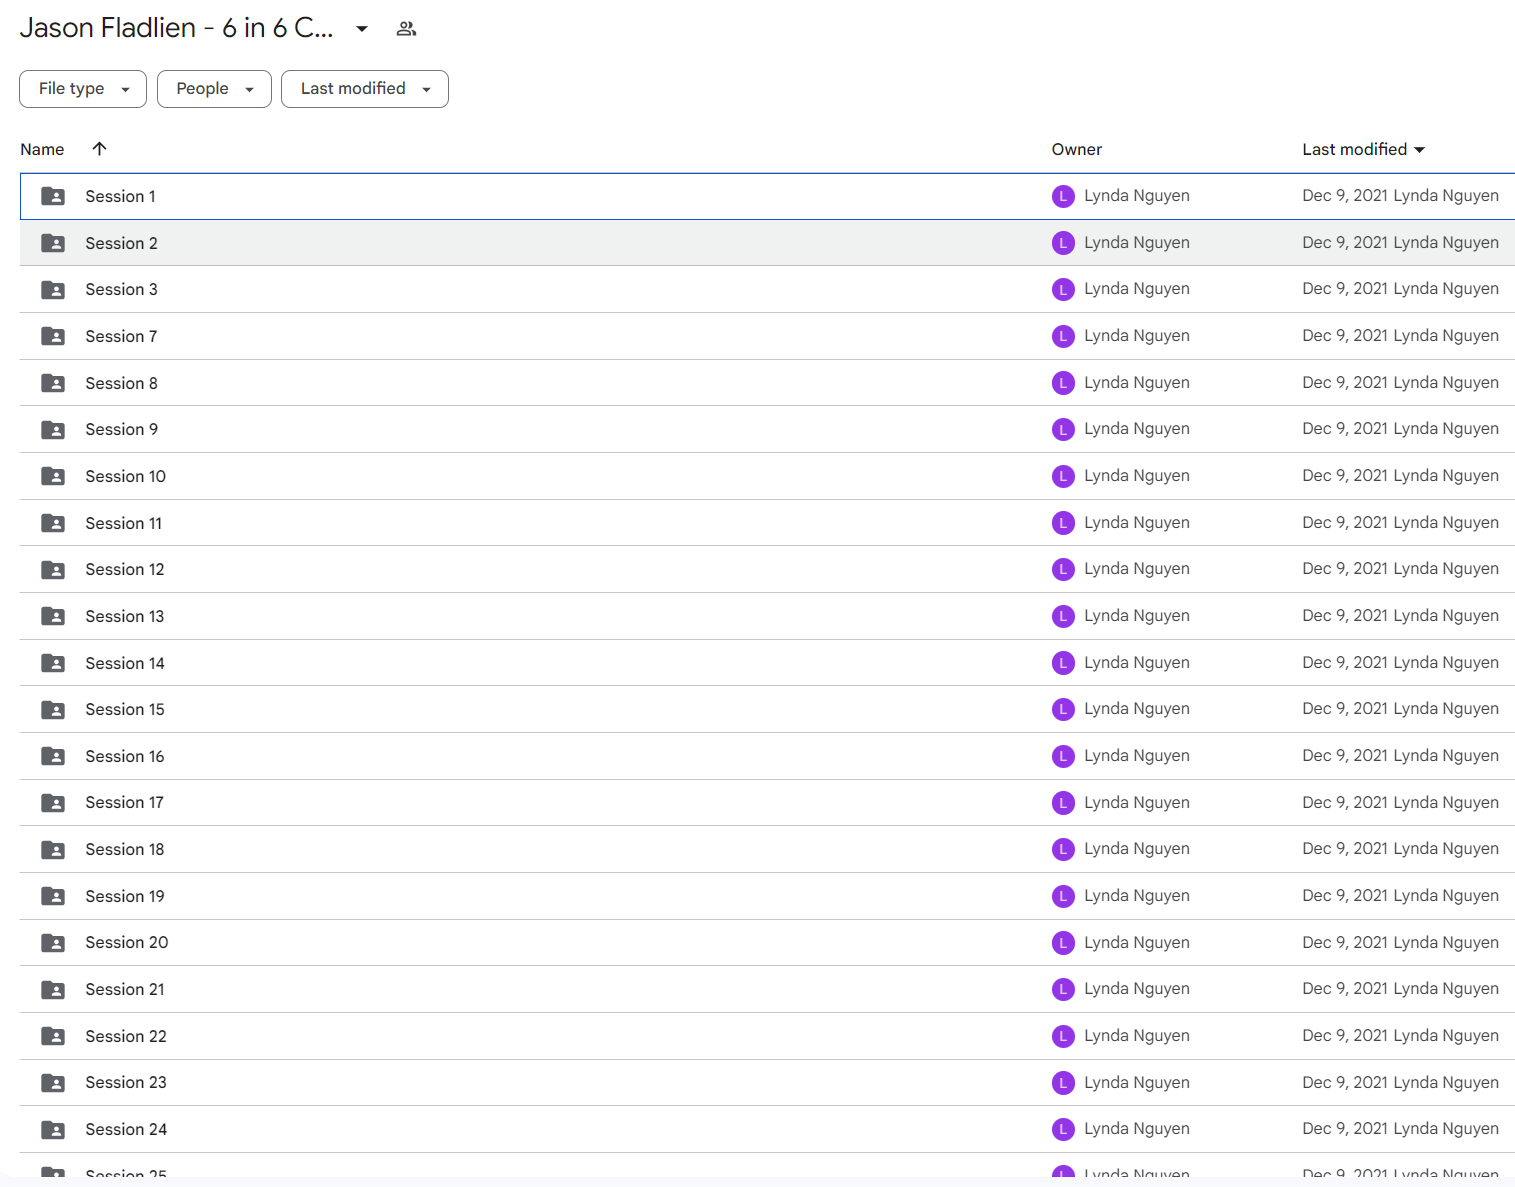
Task: Select the Session 22 folder name
Action: [x=126, y=1036]
